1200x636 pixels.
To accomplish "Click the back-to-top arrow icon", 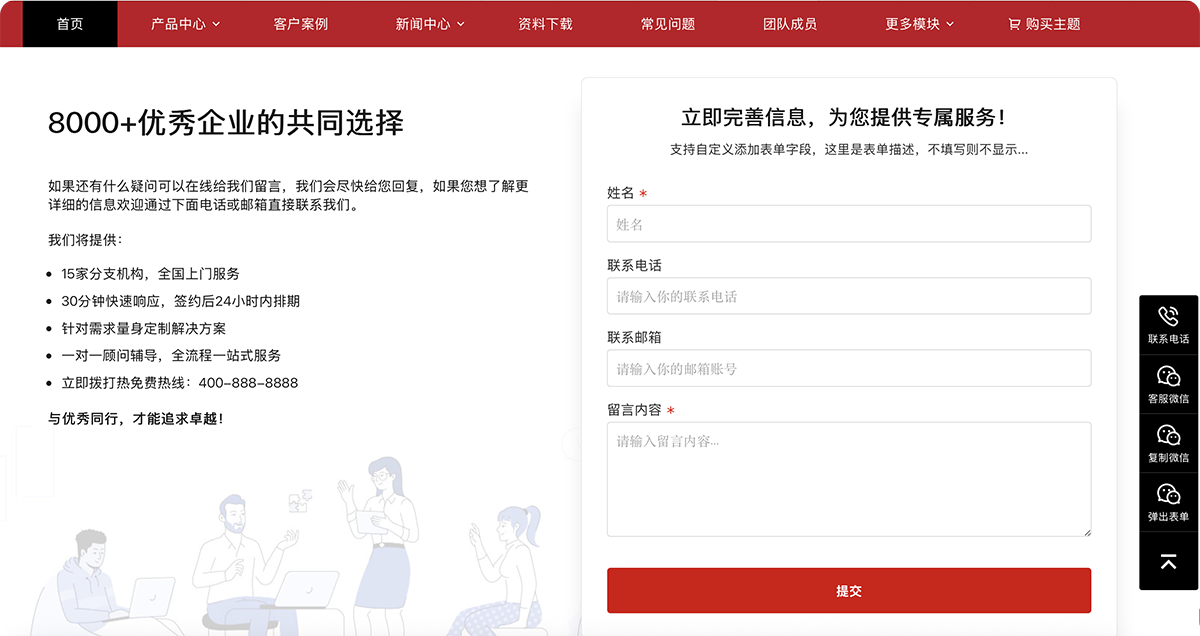I will (x=1168, y=561).
